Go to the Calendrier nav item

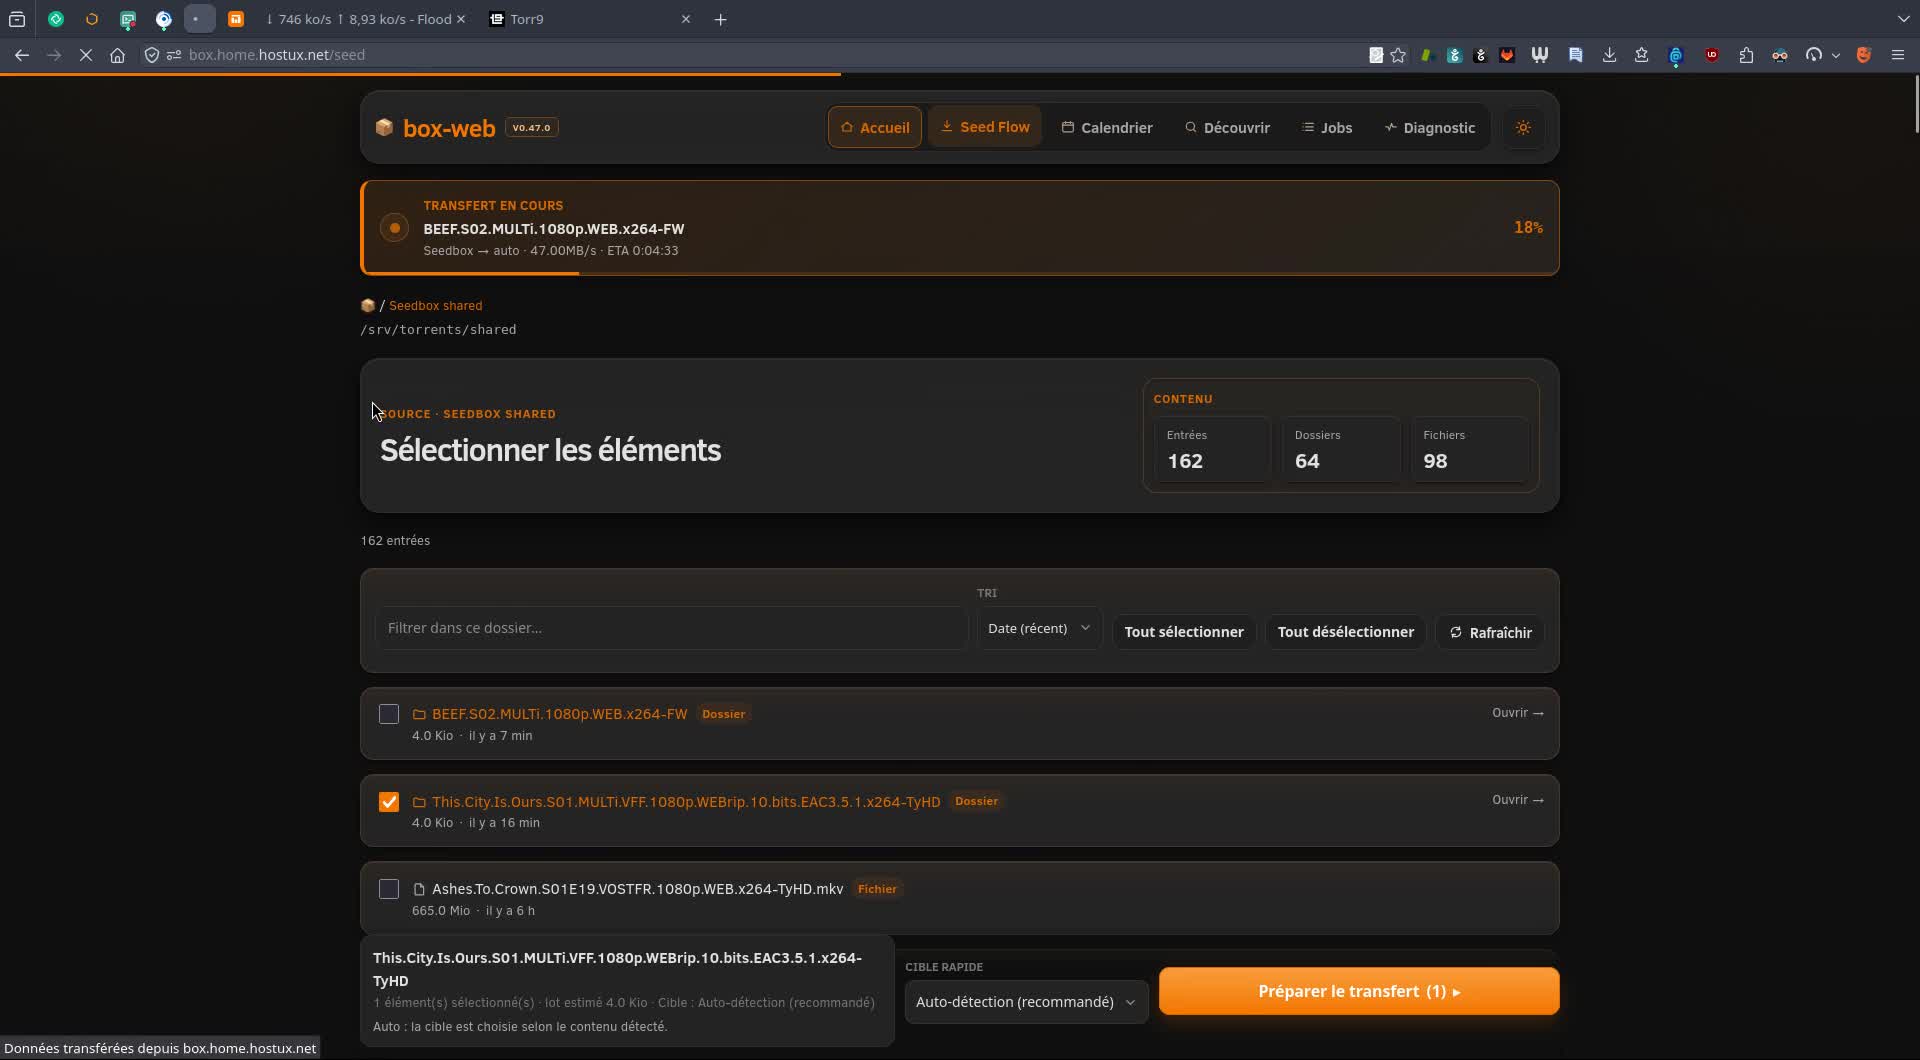[x=1106, y=128]
